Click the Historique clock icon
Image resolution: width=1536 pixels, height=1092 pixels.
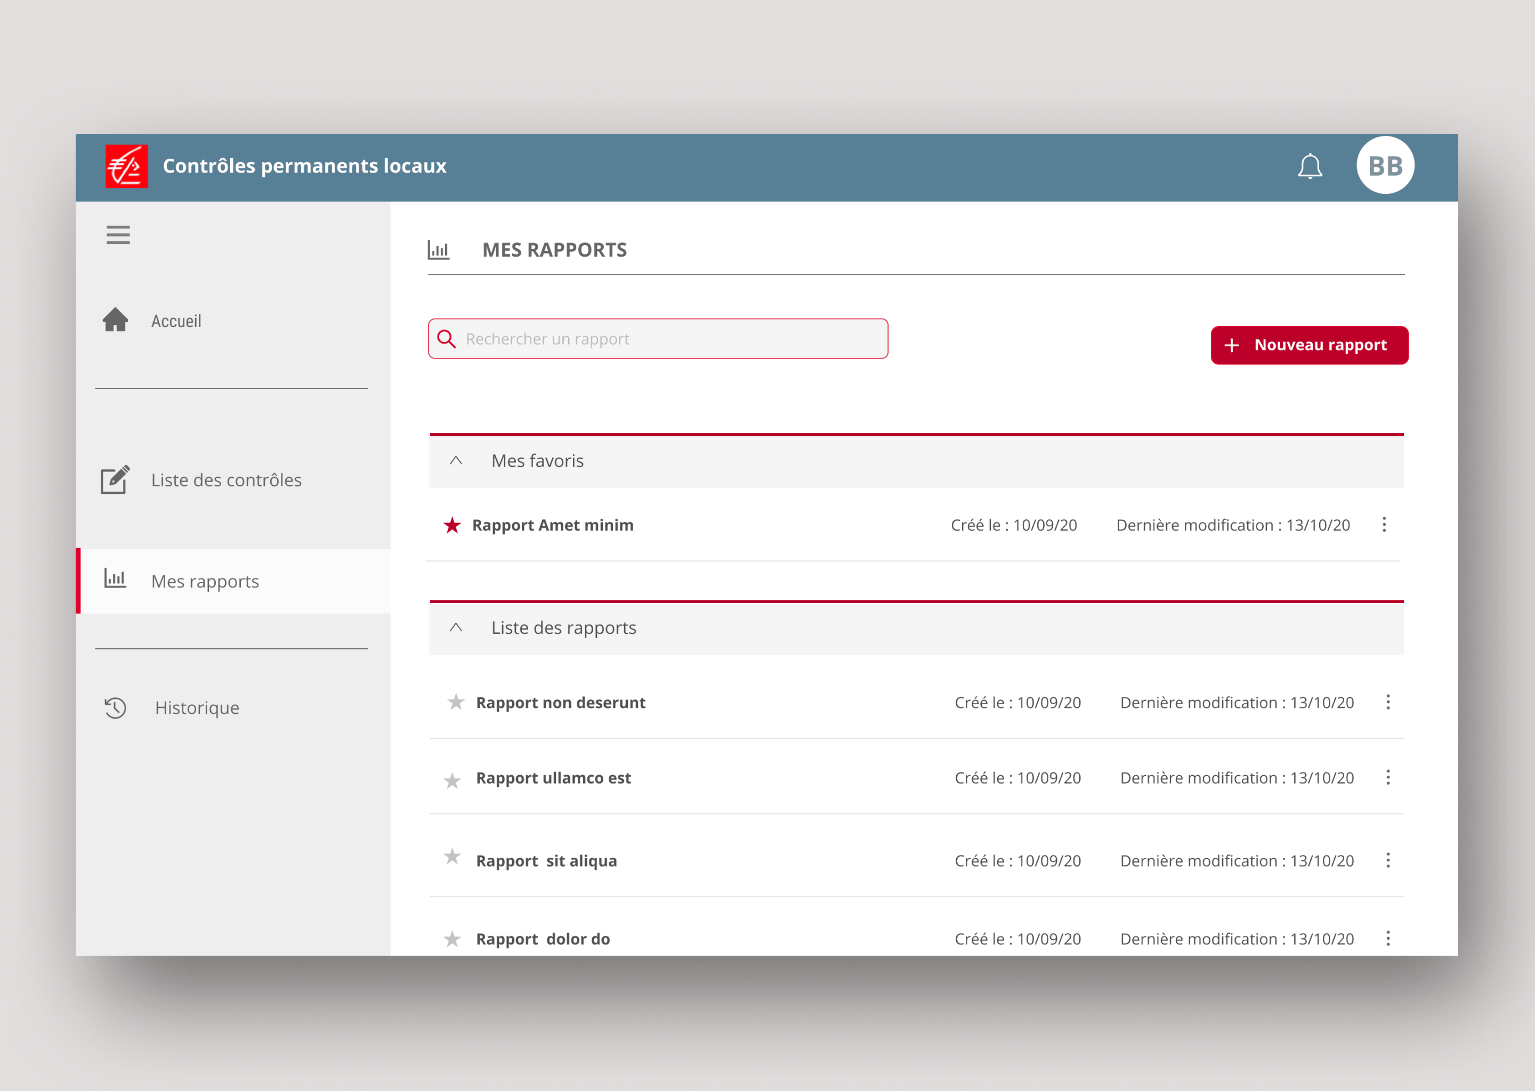tap(116, 708)
